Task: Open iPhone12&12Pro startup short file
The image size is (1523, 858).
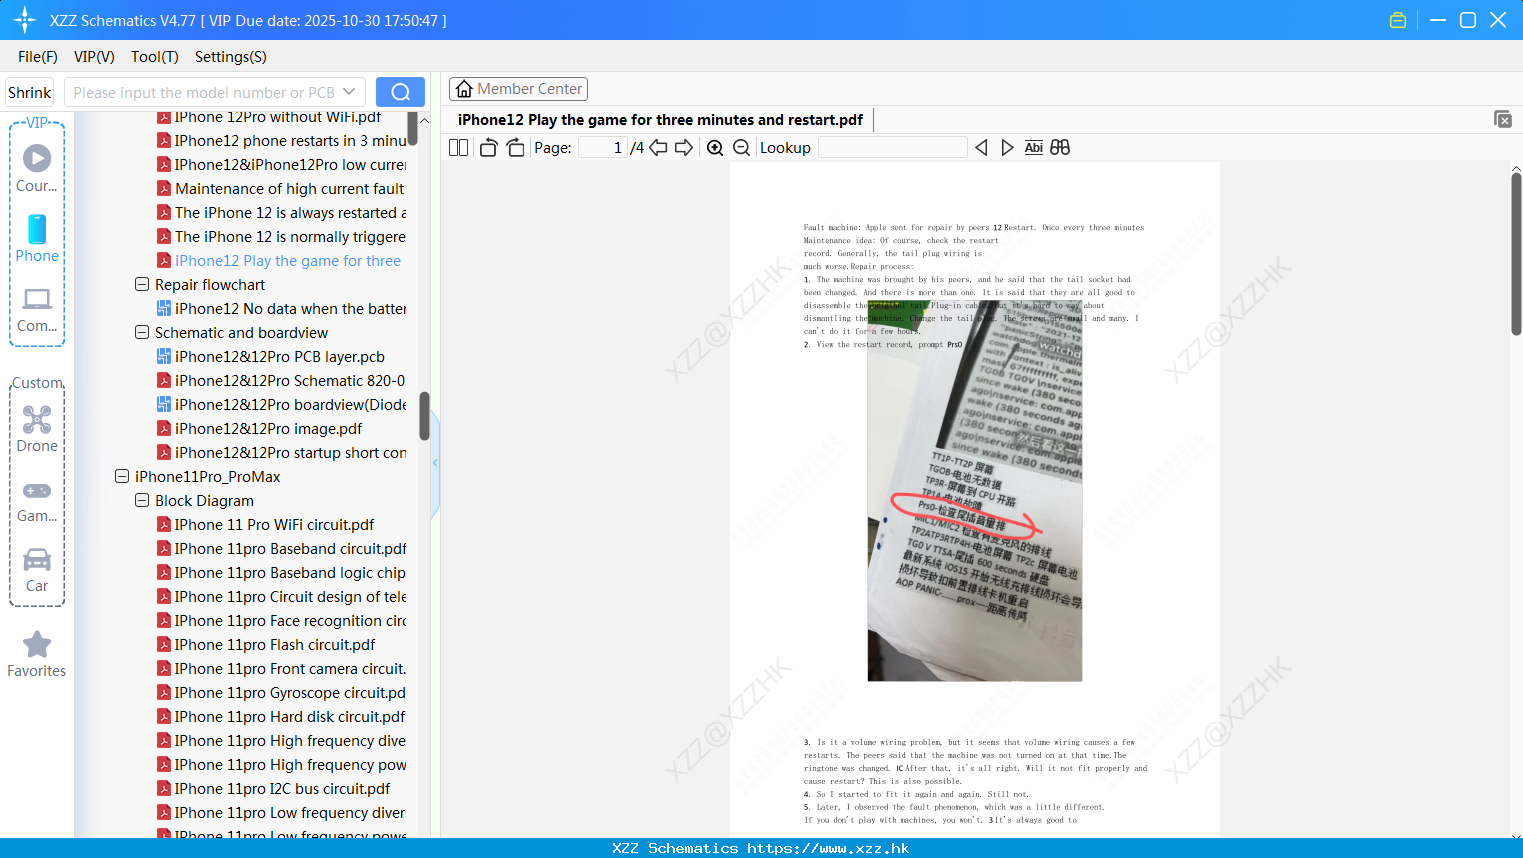Action: (x=281, y=453)
